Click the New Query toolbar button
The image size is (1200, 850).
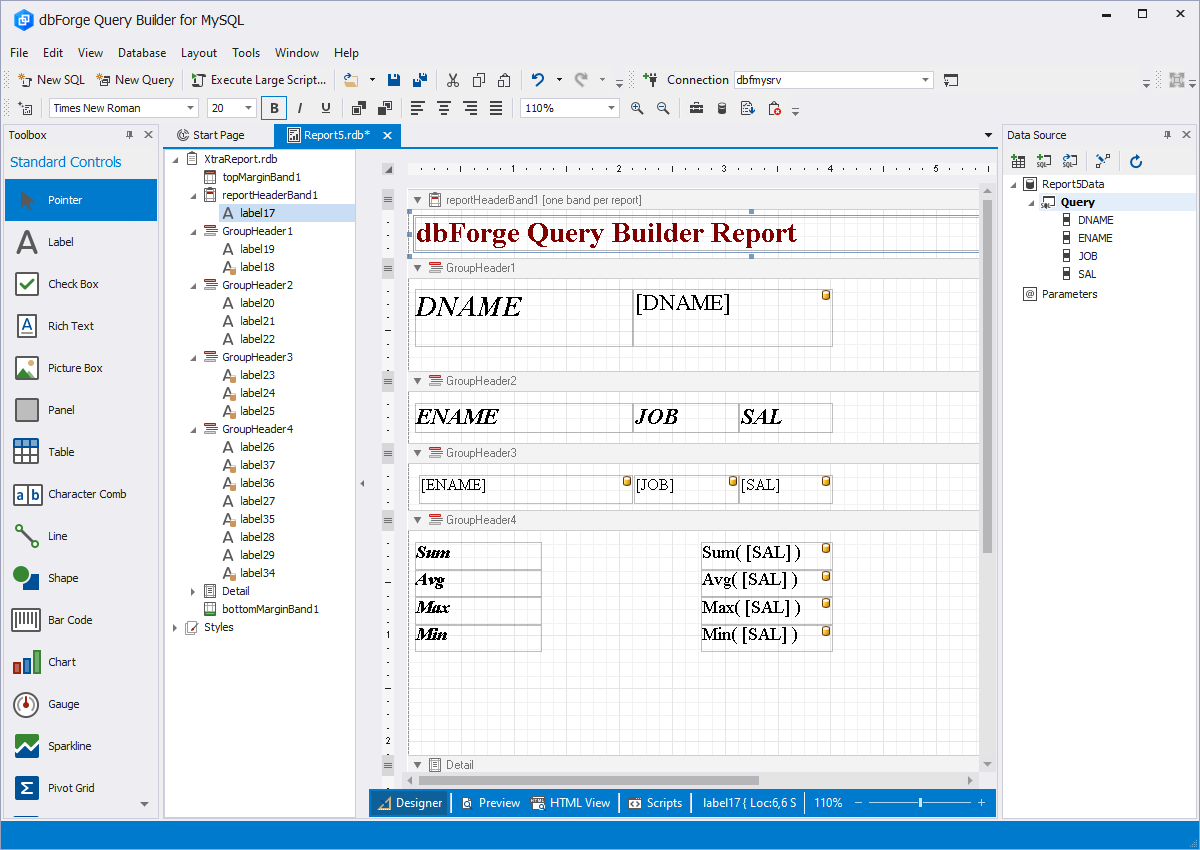click(135, 80)
